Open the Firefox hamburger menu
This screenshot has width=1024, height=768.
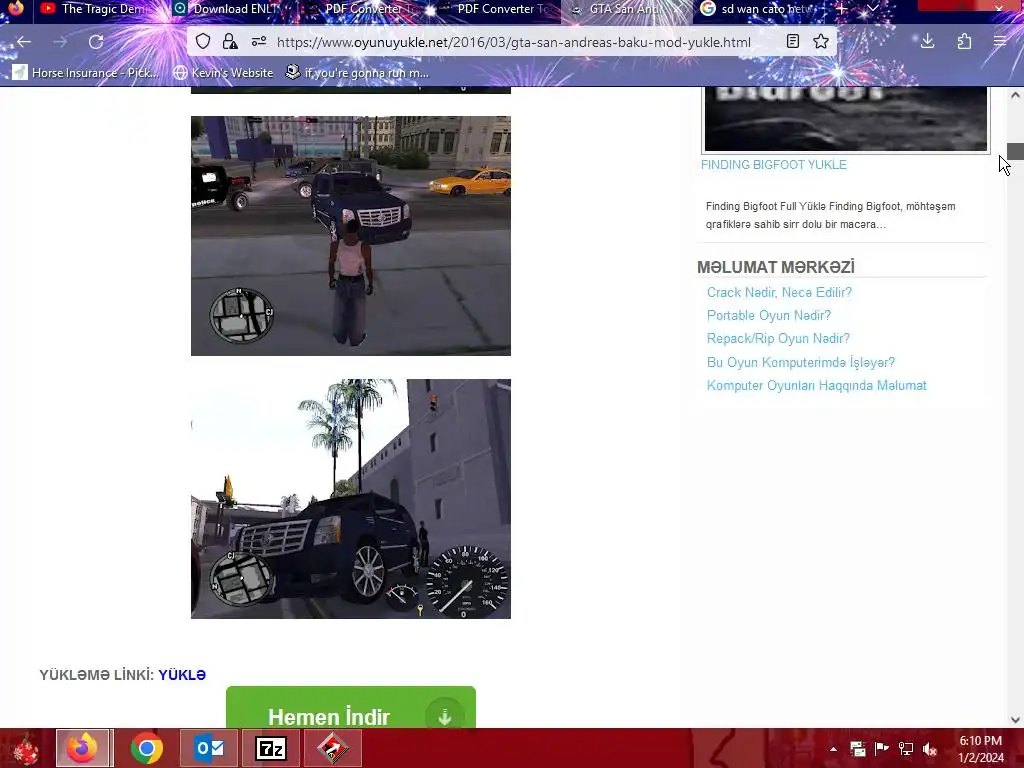coord(1000,42)
